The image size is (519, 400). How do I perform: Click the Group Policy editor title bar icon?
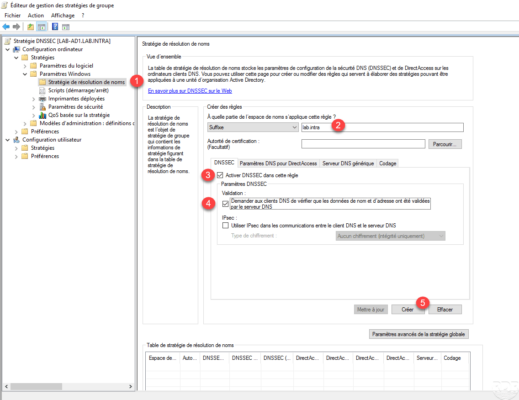(x=5, y=5)
